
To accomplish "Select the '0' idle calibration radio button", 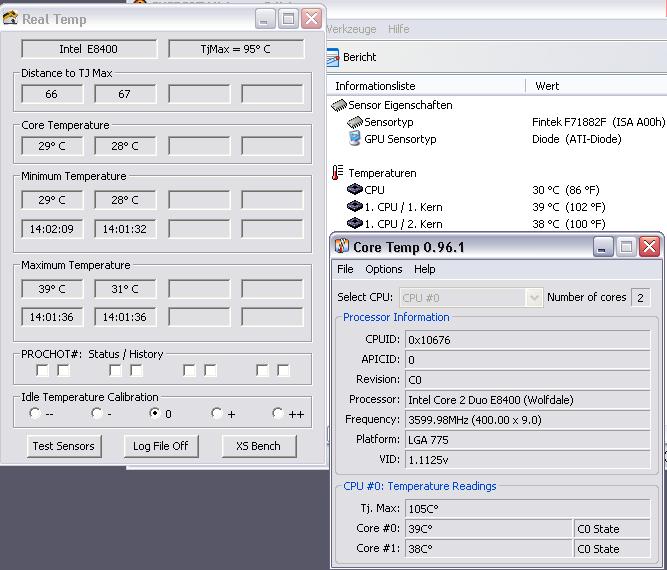I will pyautogui.click(x=155, y=413).
